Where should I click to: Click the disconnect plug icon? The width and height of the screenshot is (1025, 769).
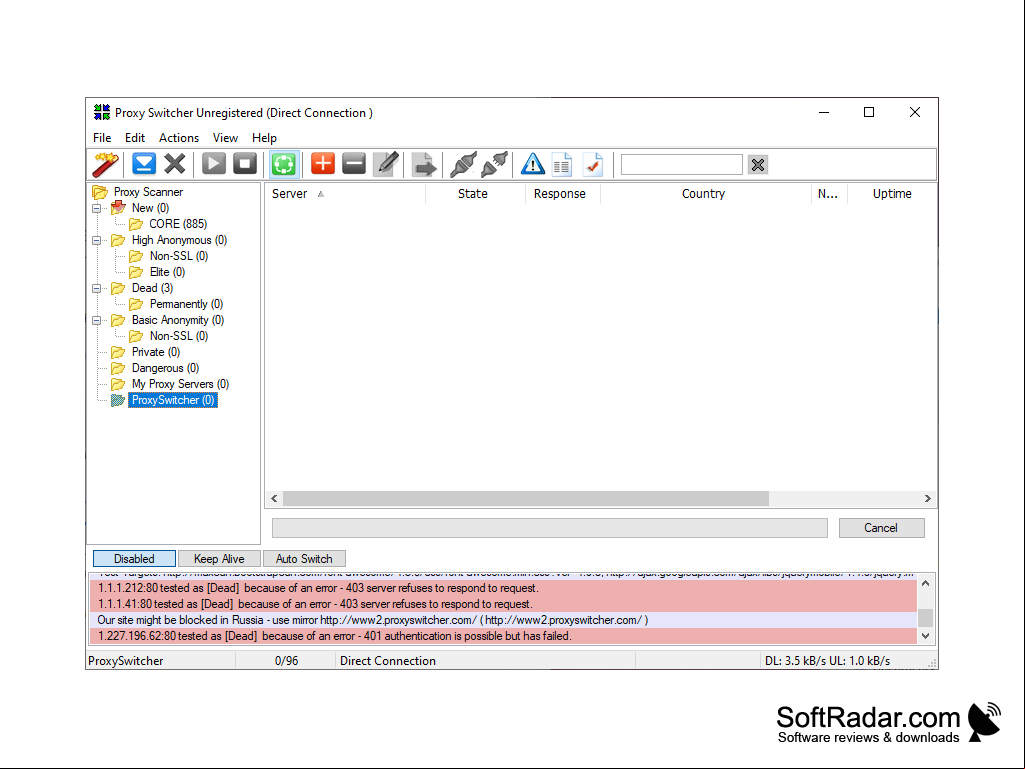(x=494, y=165)
